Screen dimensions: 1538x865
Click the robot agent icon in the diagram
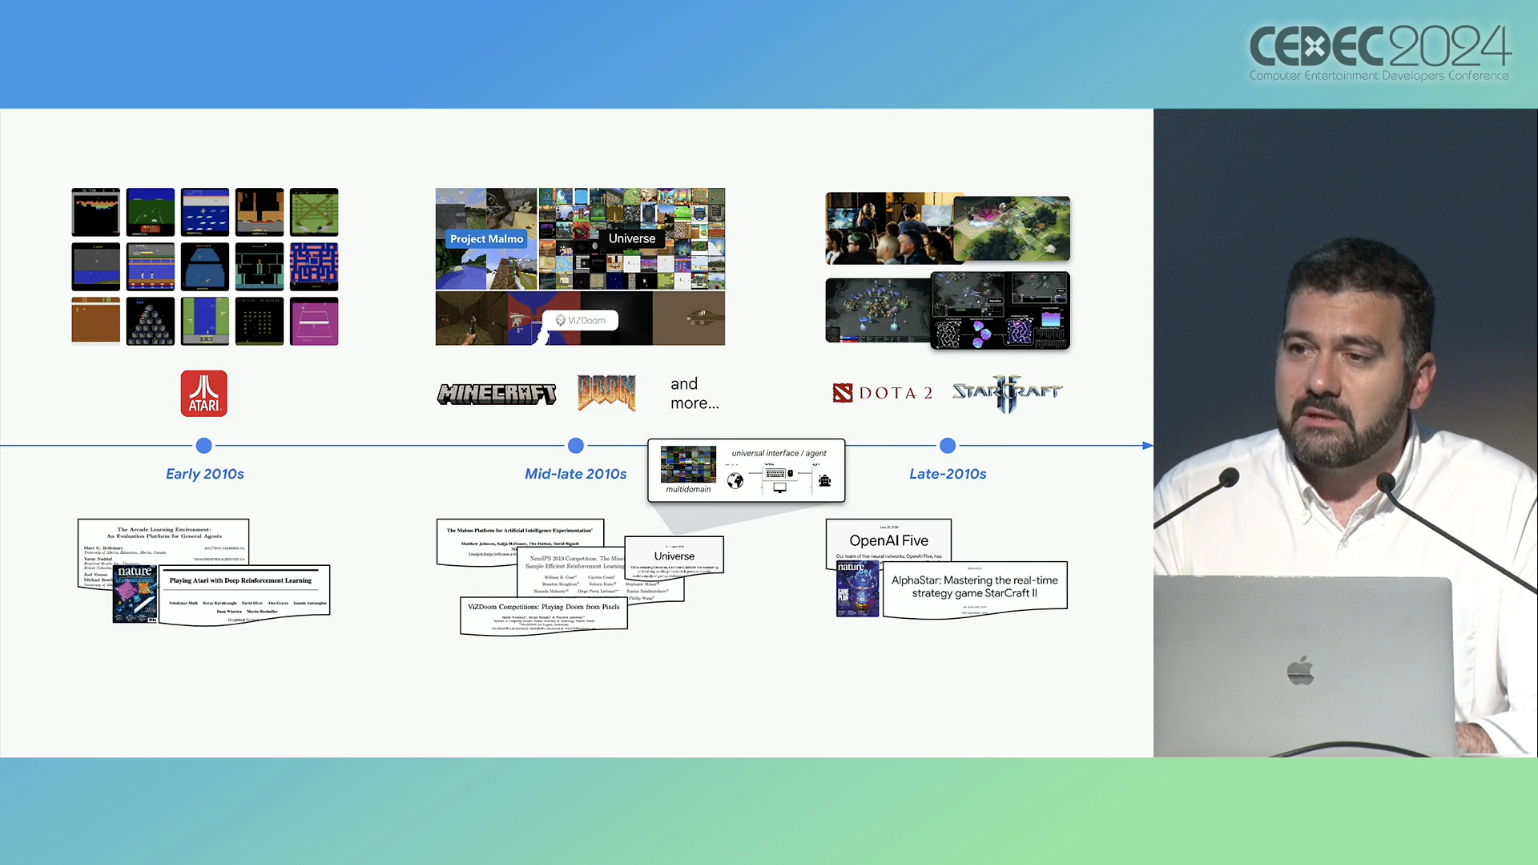pyautogui.click(x=825, y=481)
